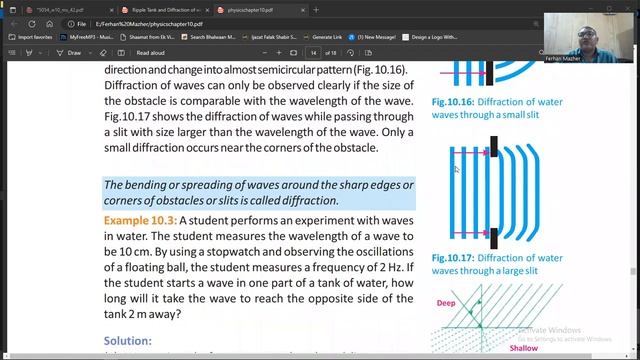Click the Ferhan Mazher webcam video thumbnail

coord(588,38)
